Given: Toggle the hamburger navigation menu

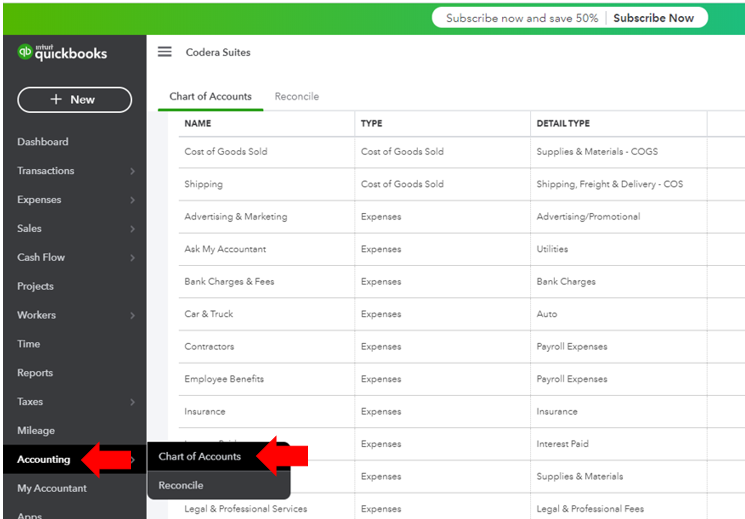Looking at the screenshot, I should click(164, 52).
